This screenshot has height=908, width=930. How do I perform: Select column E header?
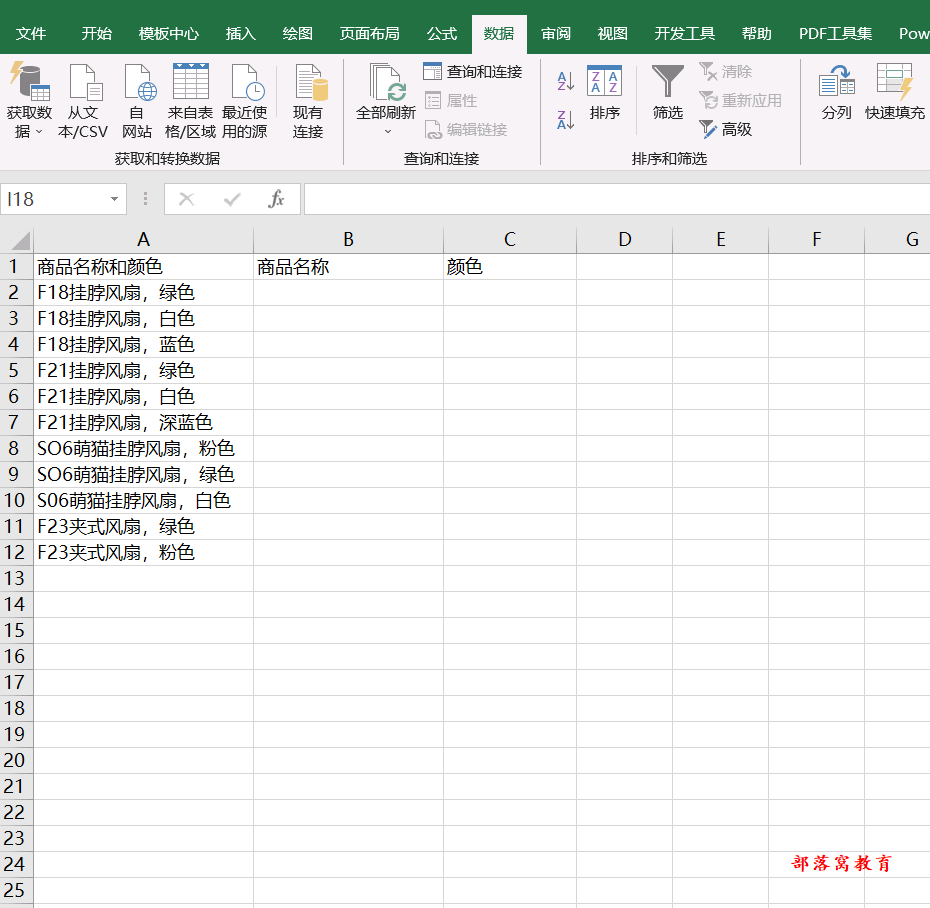click(721, 240)
